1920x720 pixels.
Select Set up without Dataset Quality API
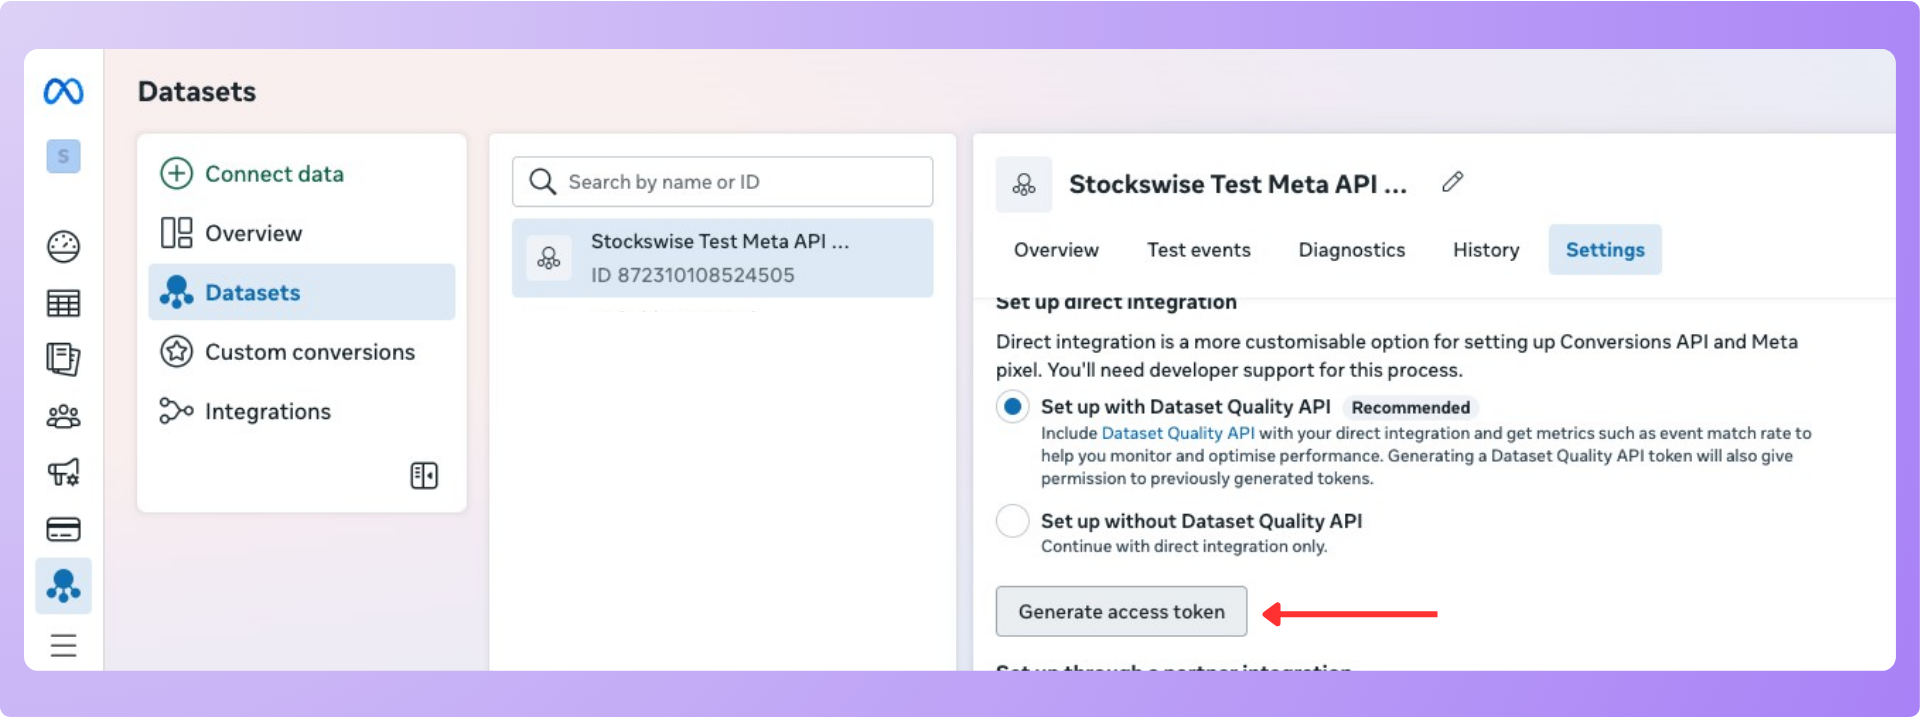(x=1012, y=521)
